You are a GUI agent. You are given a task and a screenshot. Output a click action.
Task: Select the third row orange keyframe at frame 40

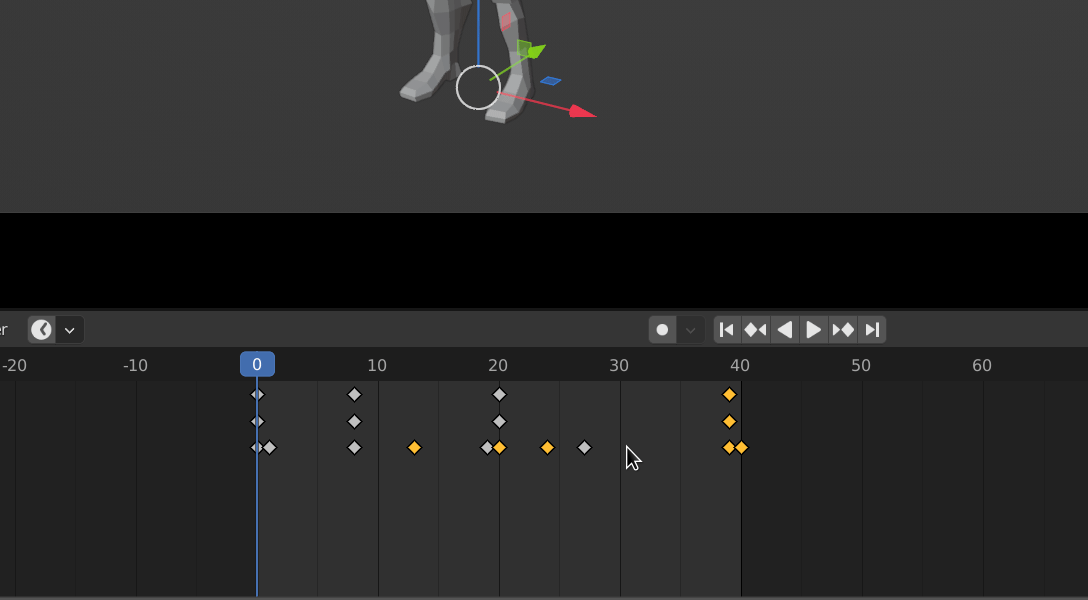coord(742,447)
